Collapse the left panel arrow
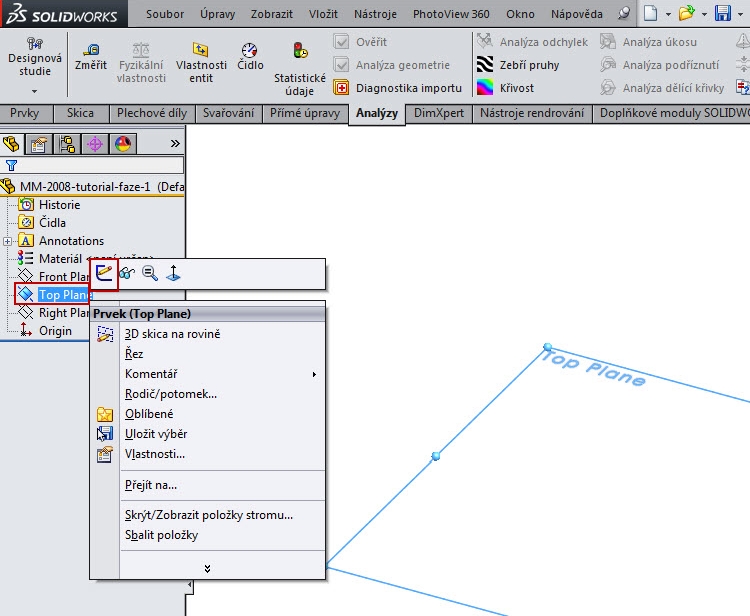Screen dimensions: 750x616 189,585
